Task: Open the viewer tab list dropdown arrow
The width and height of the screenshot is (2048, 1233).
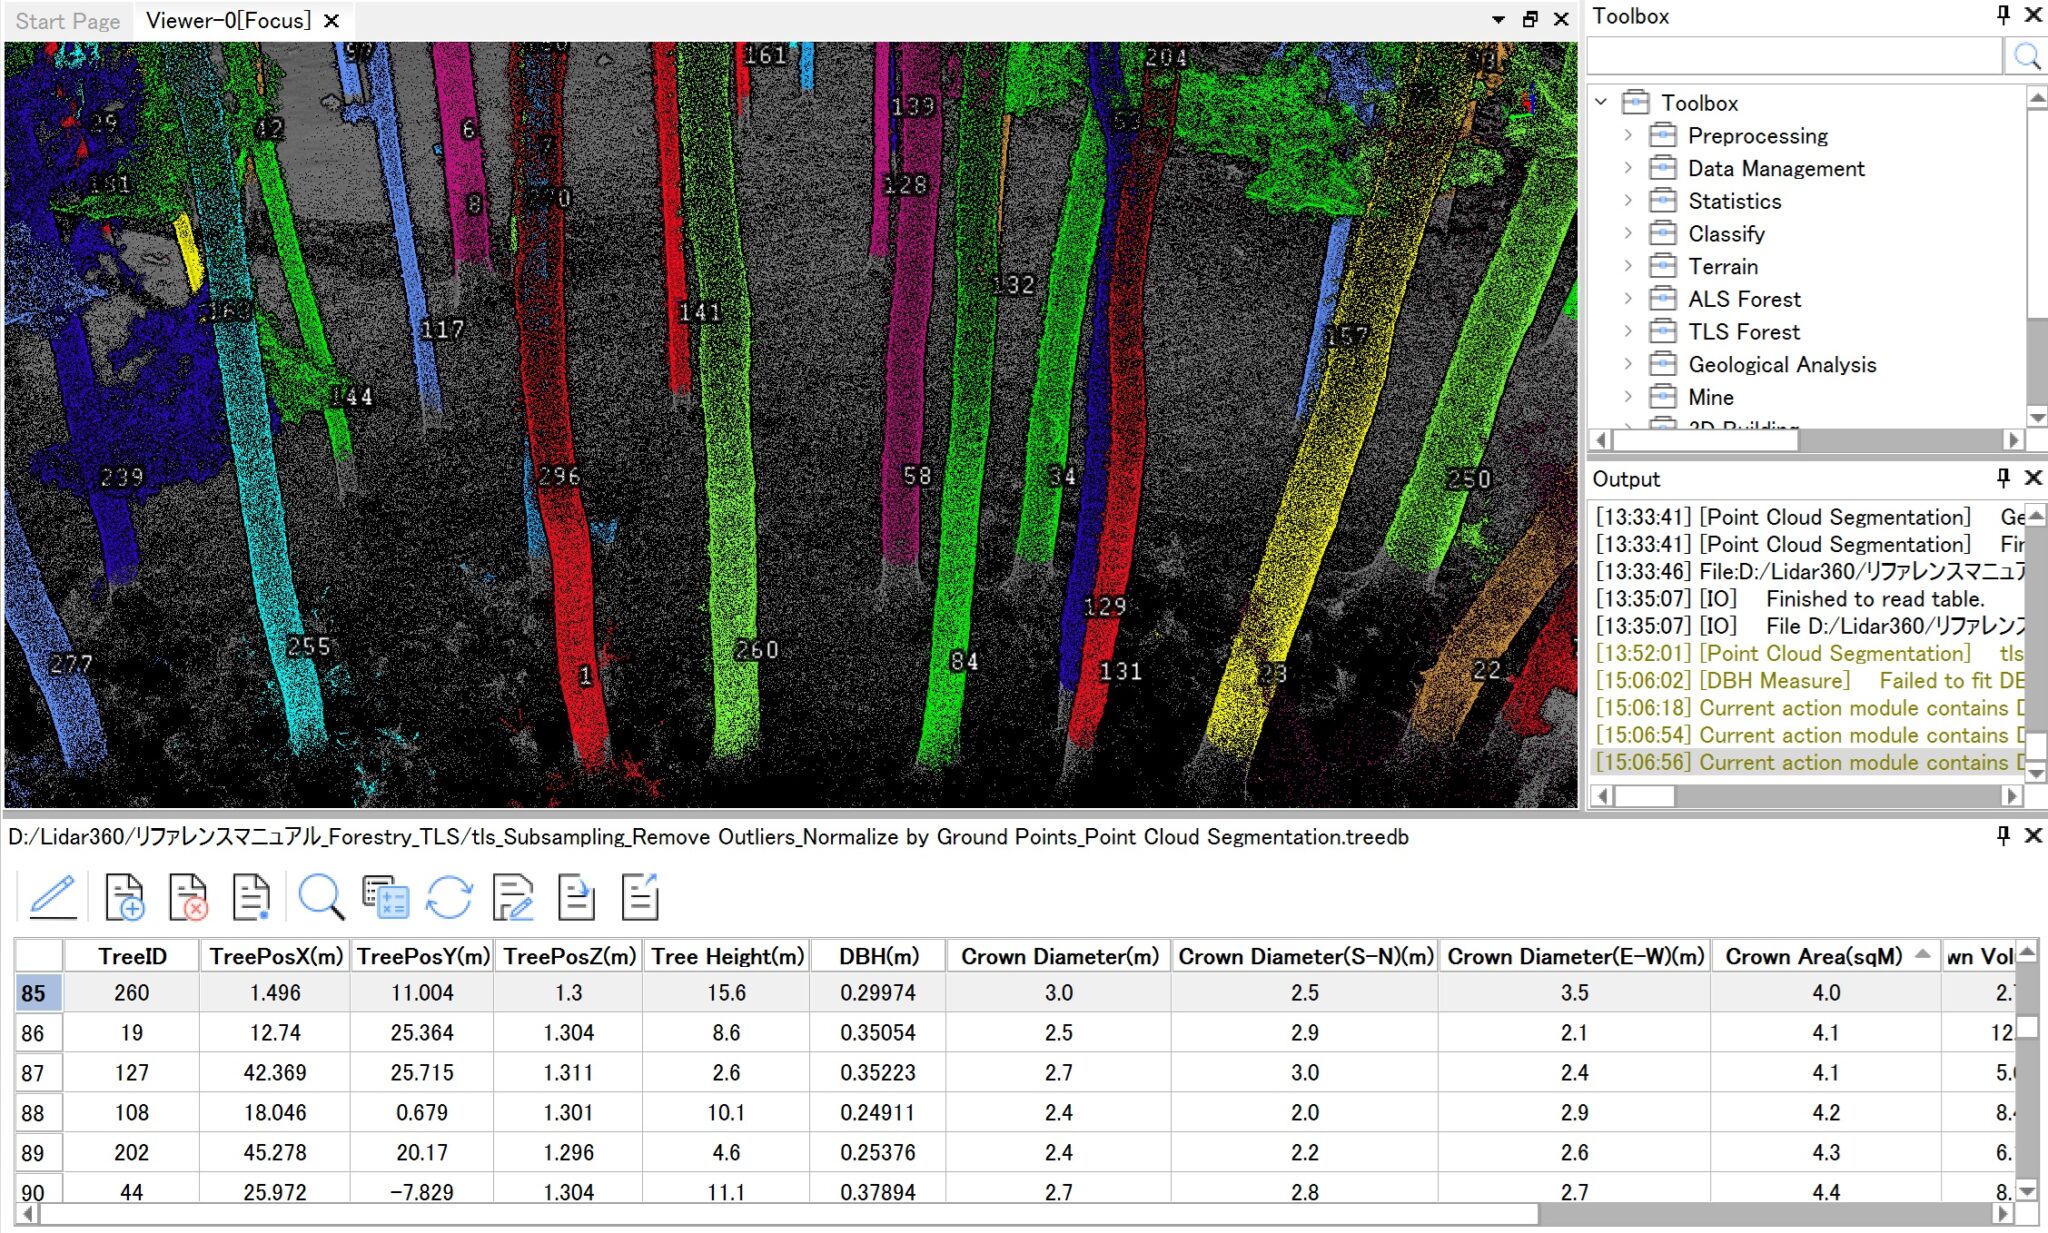Action: 1498,20
